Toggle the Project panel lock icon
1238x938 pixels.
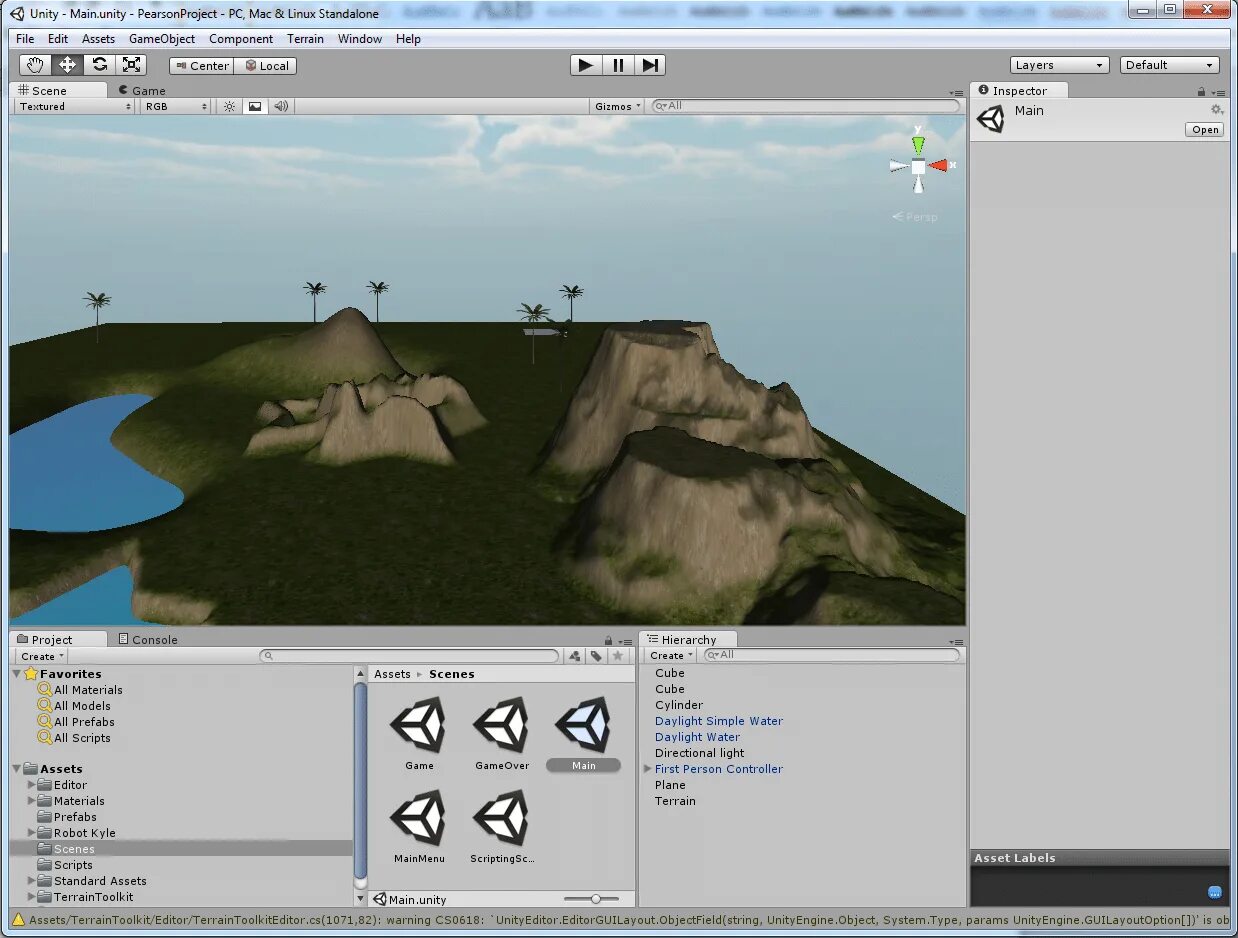click(x=607, y=641)
